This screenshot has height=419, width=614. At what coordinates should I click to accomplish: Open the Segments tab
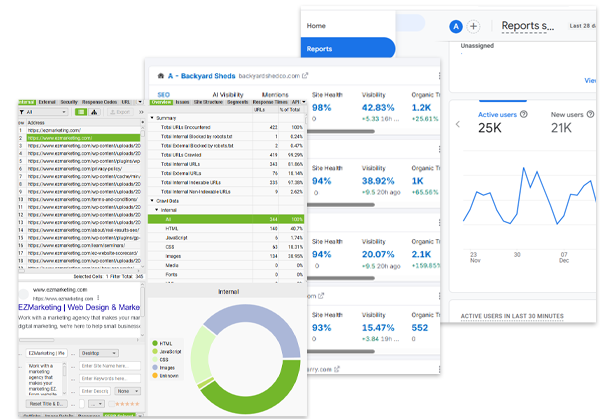[x=238, y=102]
